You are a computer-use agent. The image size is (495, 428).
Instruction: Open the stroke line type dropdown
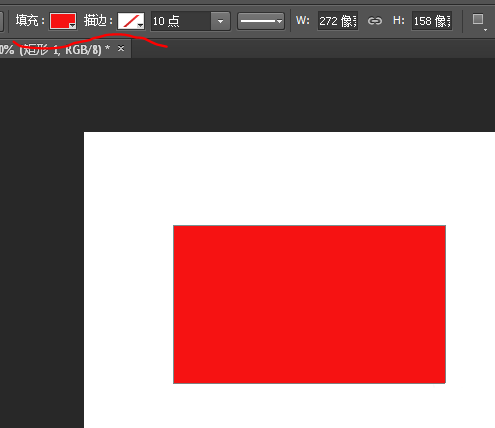point(261,21)
